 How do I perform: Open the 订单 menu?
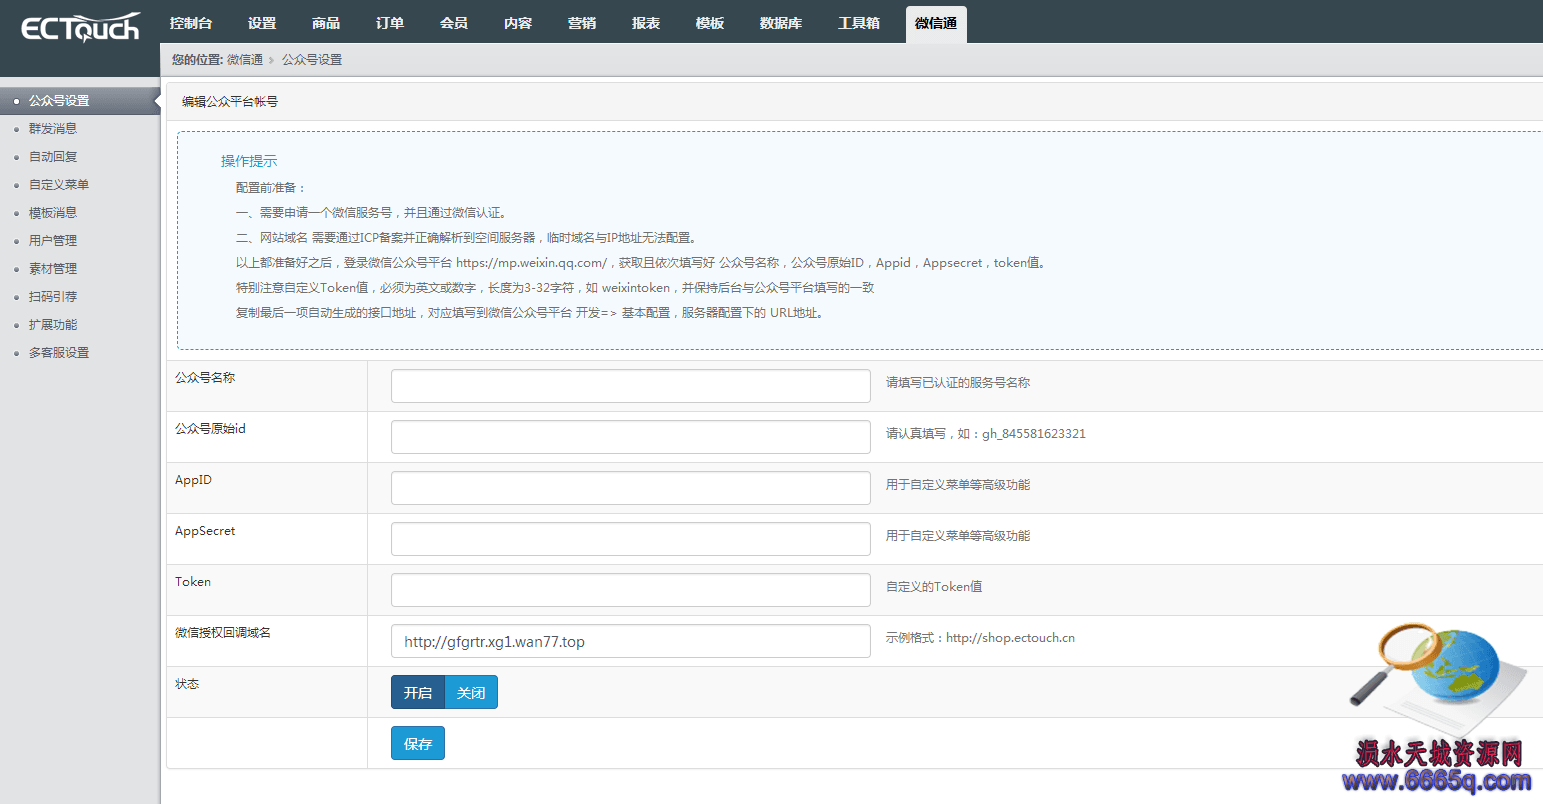pos(390,23)
